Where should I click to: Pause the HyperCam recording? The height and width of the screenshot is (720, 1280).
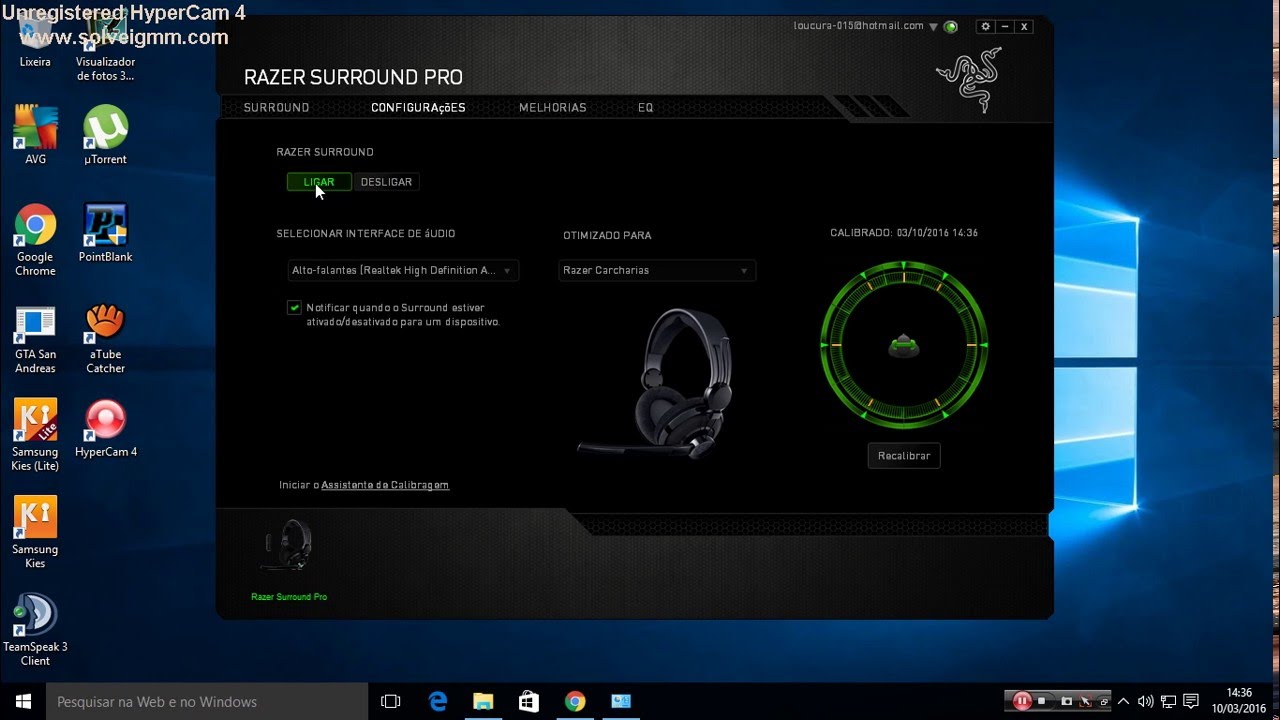pos(1021,700)
